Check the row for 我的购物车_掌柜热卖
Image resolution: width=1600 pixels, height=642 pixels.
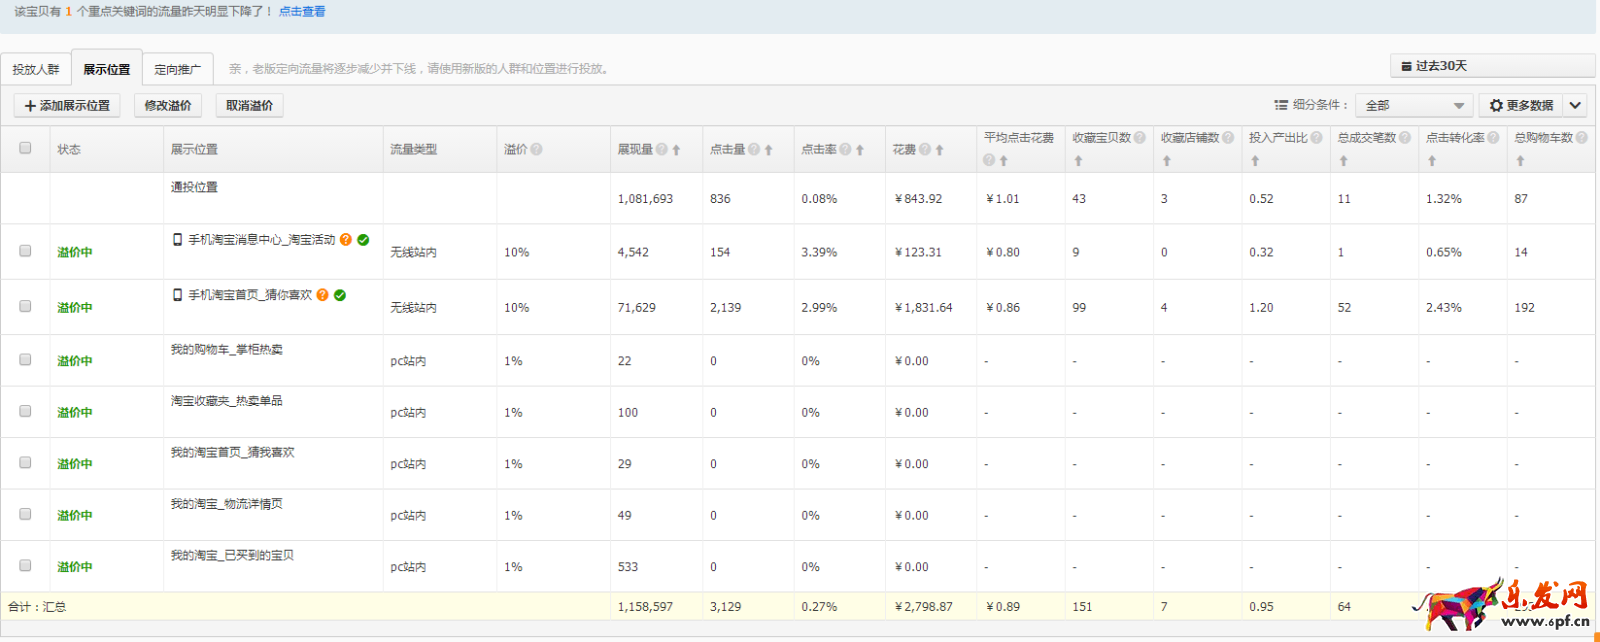[25, 360]
